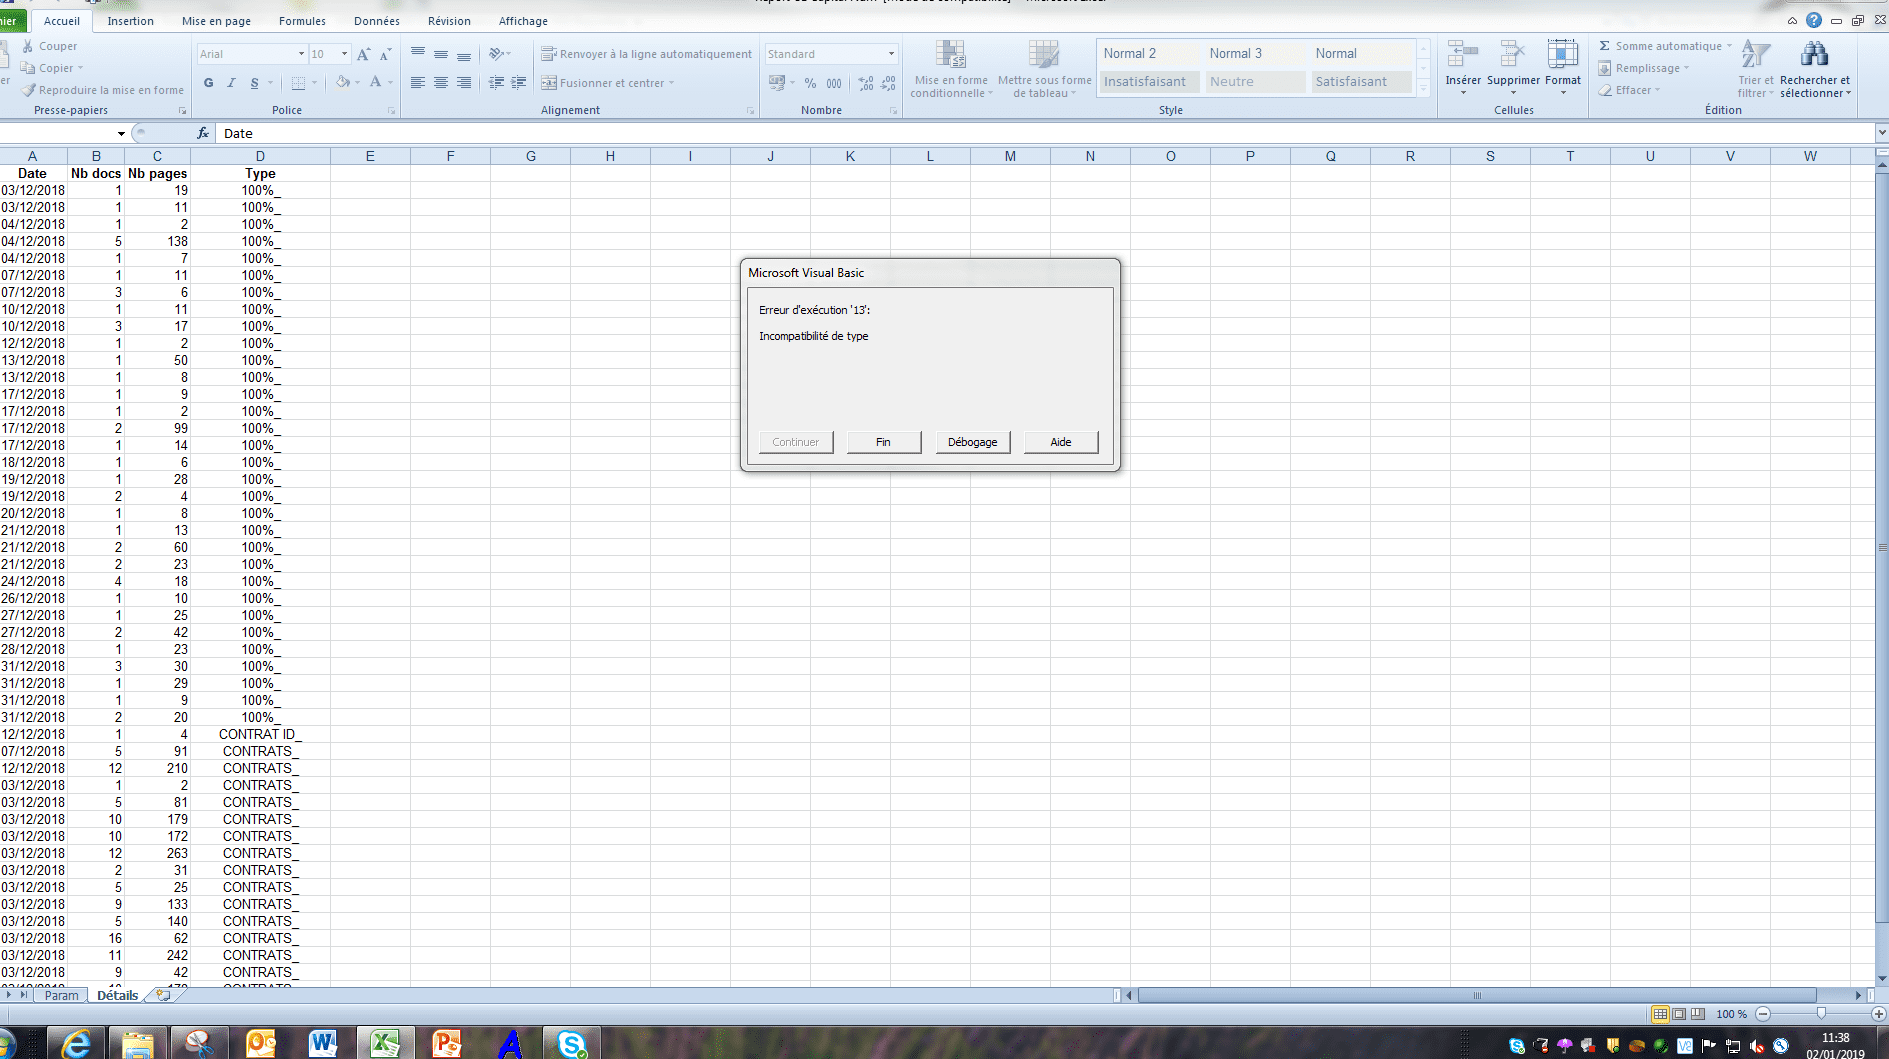Image resolution: width=1889 pixels, height=1059 pixels.
Task: Apply percent style number format
Action: [x=810, y=83]
